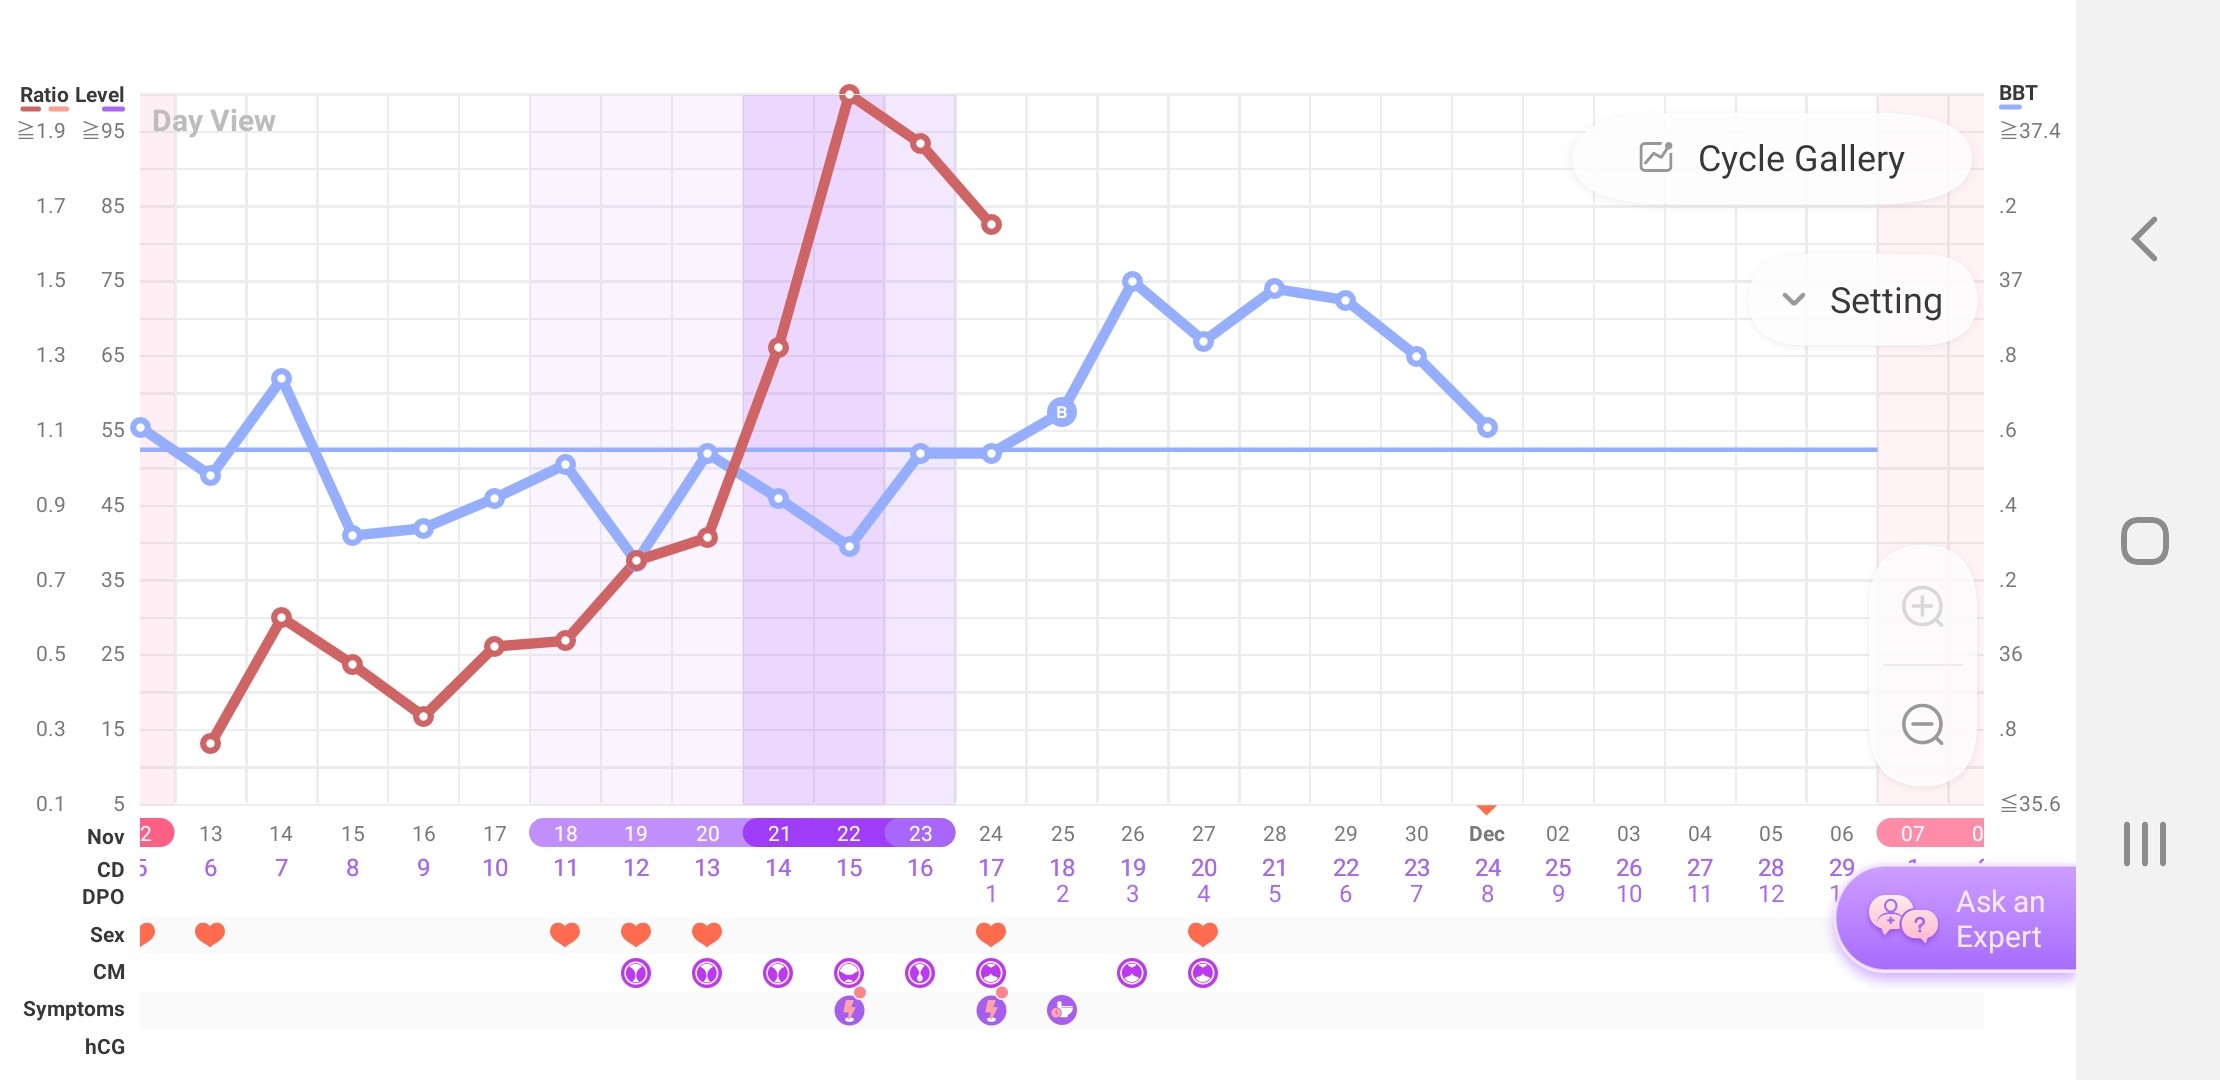
Task: Expand the Setting dropdown
Action: [1862, 301]
